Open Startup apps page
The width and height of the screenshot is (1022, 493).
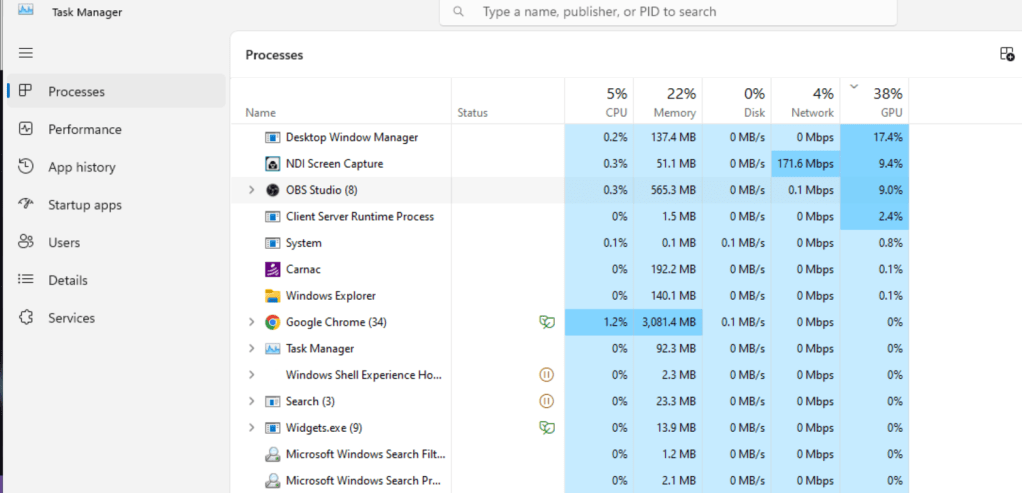click(x=116, y=205)
